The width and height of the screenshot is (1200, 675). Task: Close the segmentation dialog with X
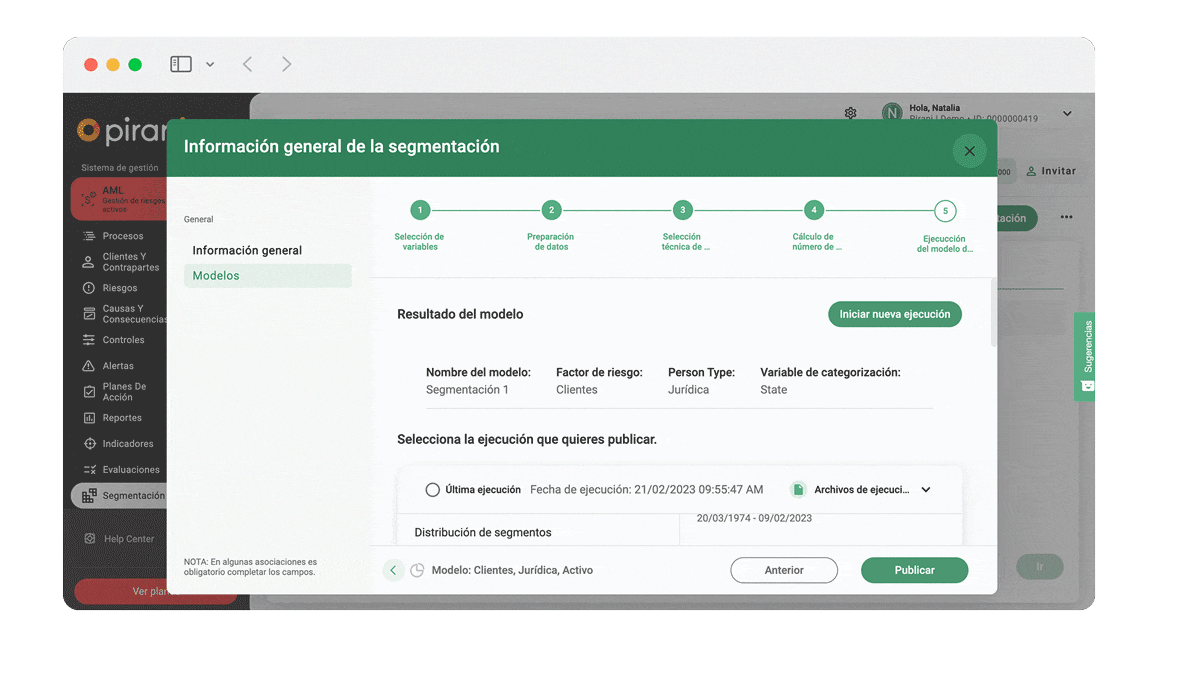click(969, 151)
